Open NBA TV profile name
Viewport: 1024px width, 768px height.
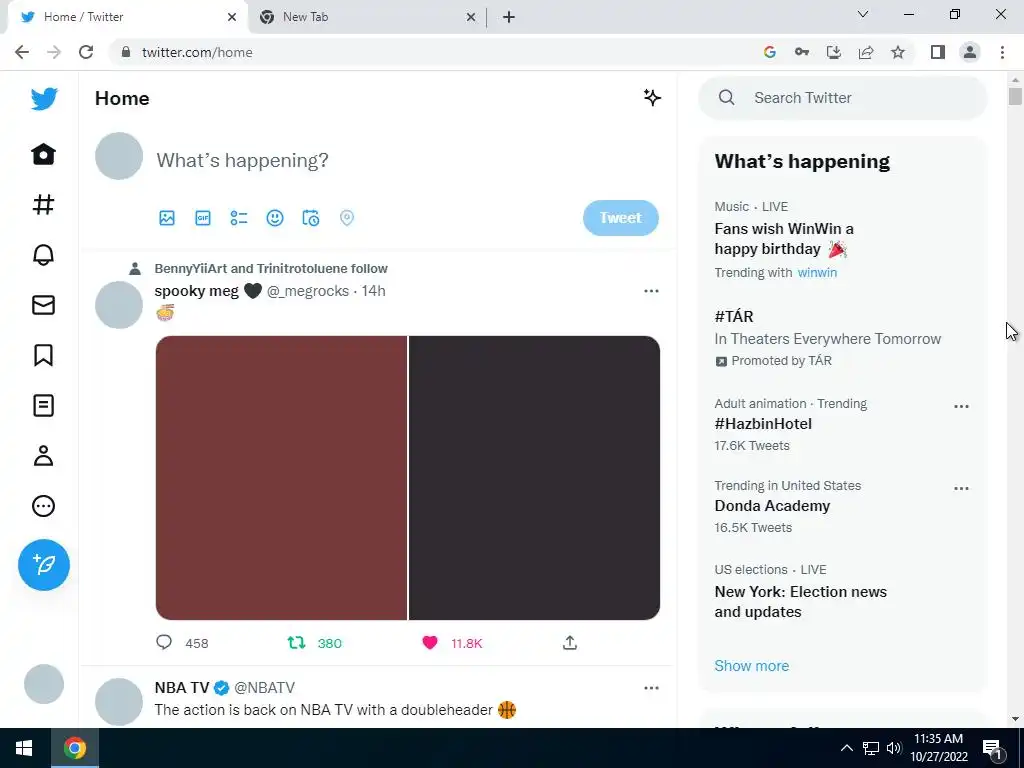(x=182, y=688)
